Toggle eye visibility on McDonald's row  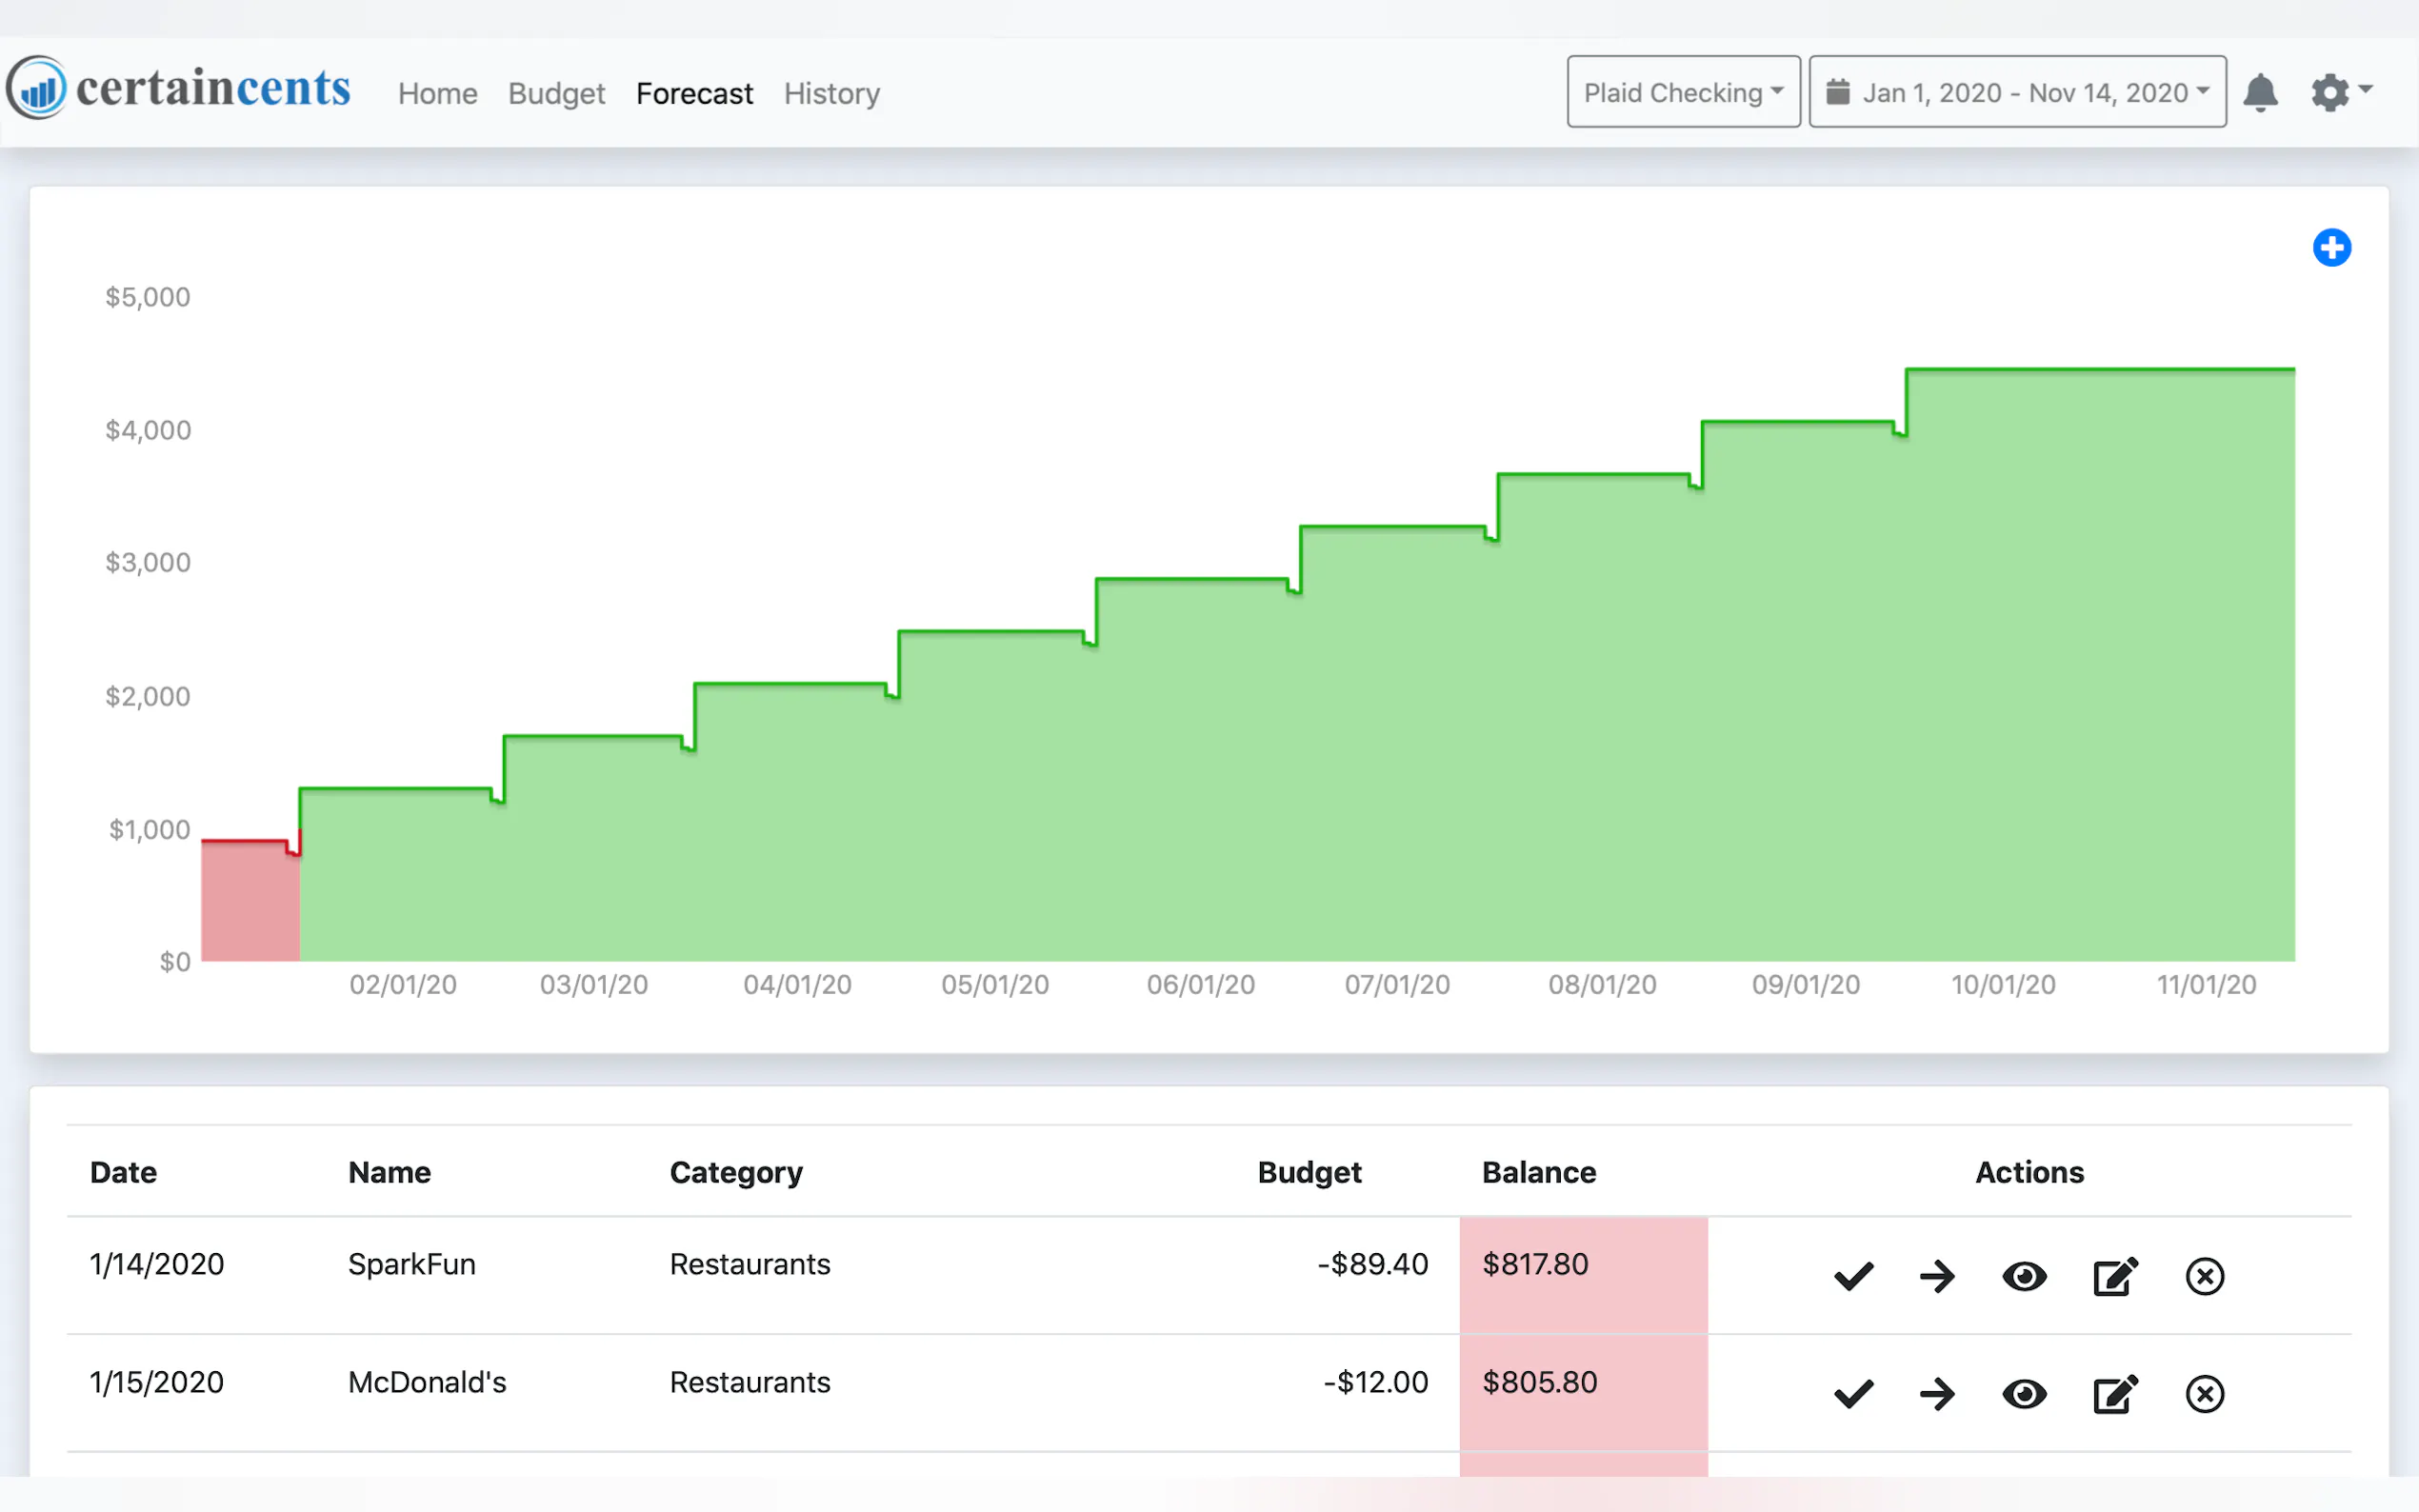point(2024,1394)
